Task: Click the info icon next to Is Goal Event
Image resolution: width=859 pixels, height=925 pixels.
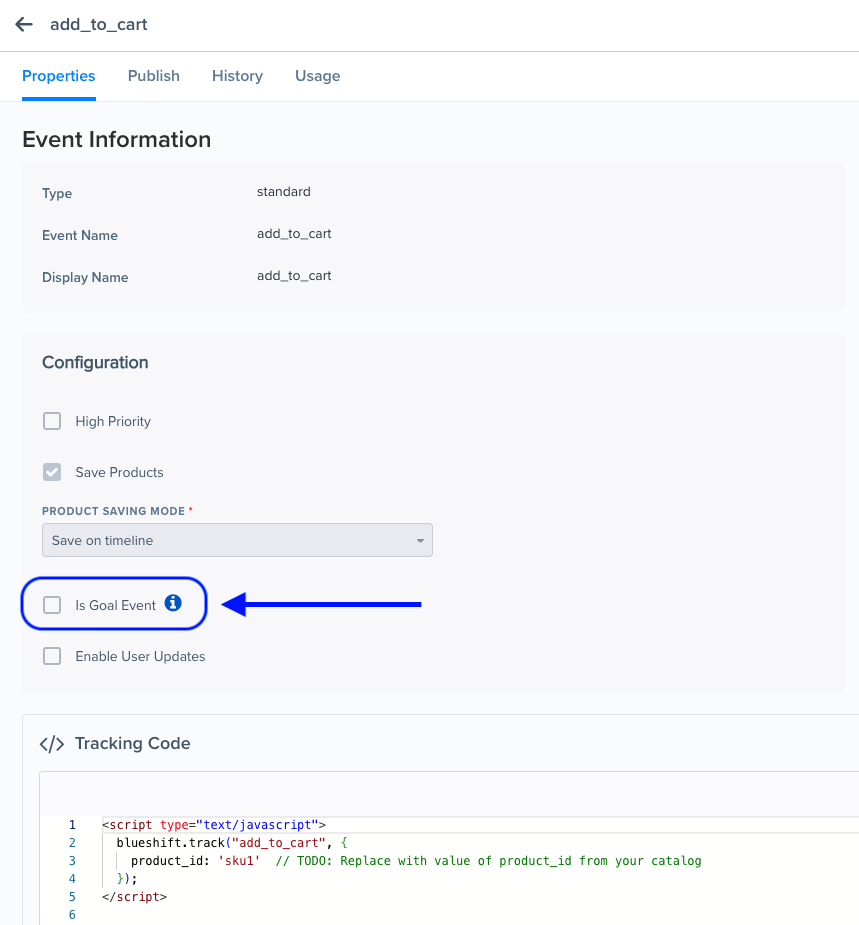Action: (173, 603)
